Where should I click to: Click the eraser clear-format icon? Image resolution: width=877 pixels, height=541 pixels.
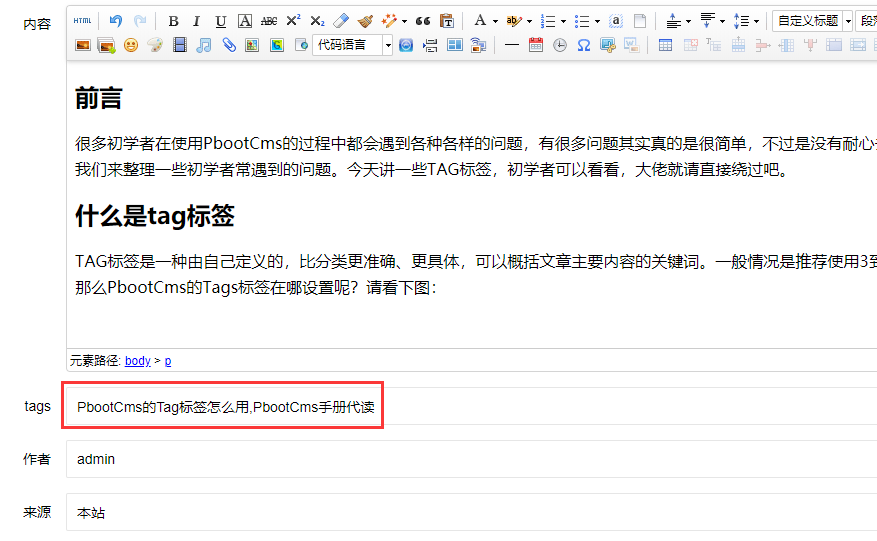(341, 21)
